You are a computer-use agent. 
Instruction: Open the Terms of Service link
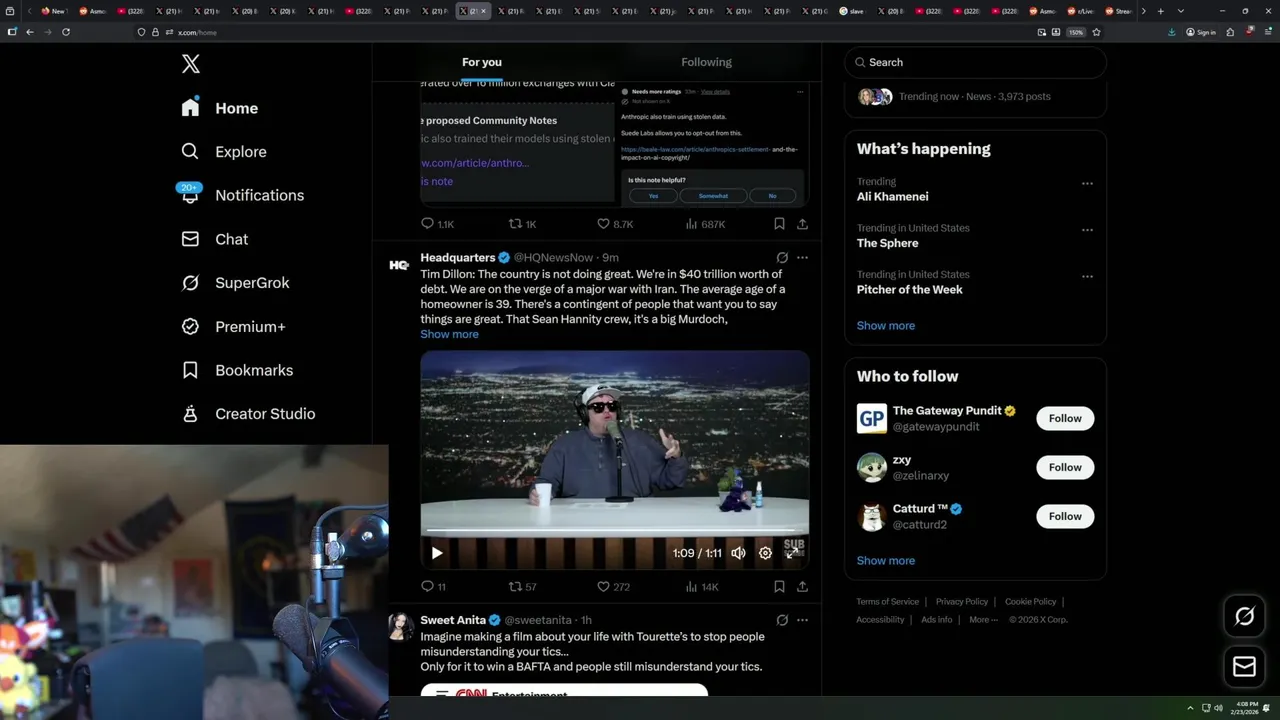[887, 602]
